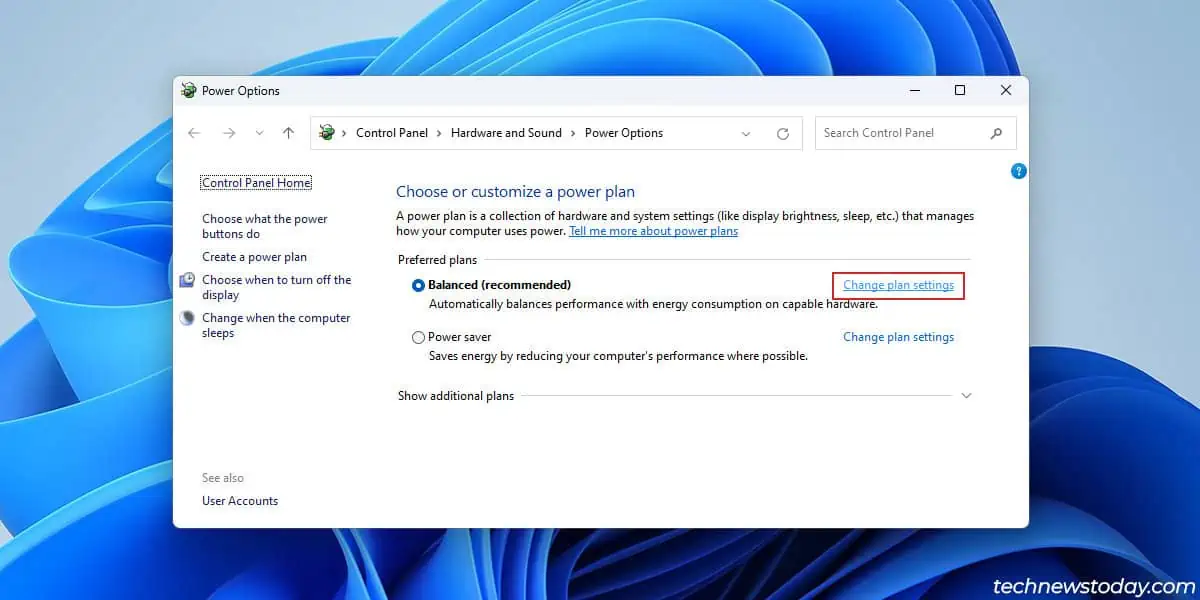1200x600 pixels.
Task: Click the moon icon beside computer sleeps
Action: pyautogui.click(x=187, y=318)
